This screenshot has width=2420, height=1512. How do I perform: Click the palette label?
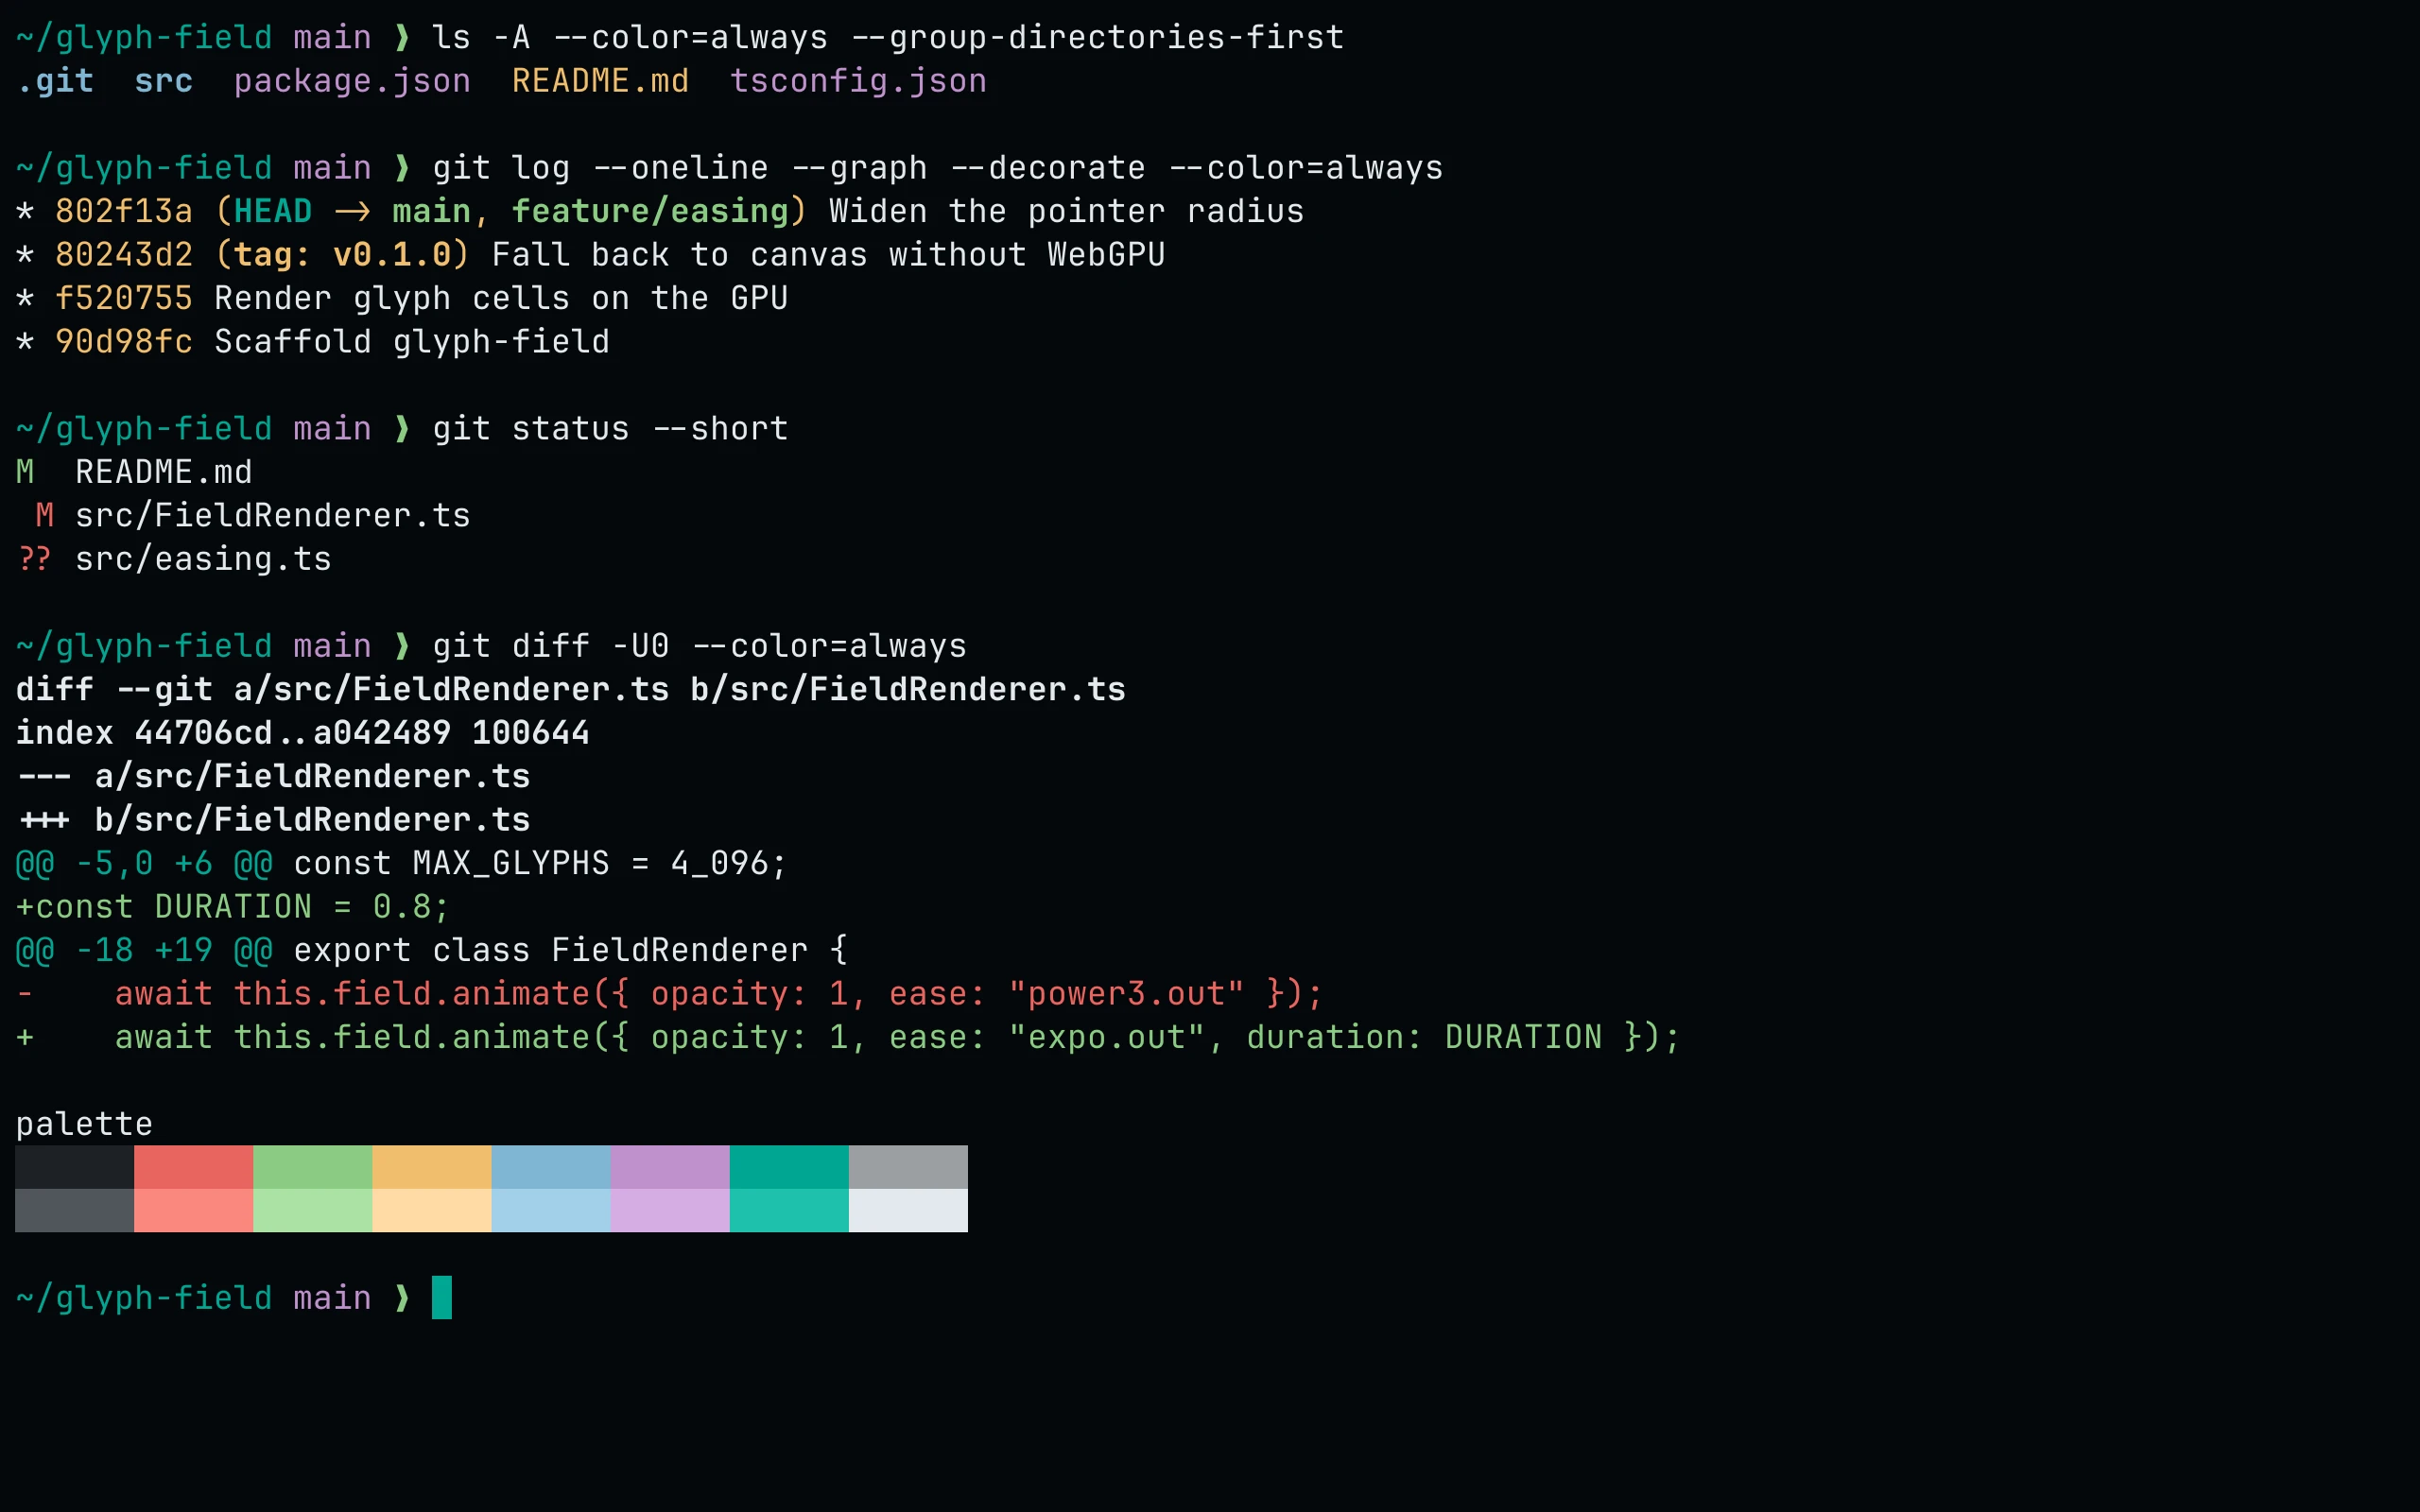click(84, 1124)
